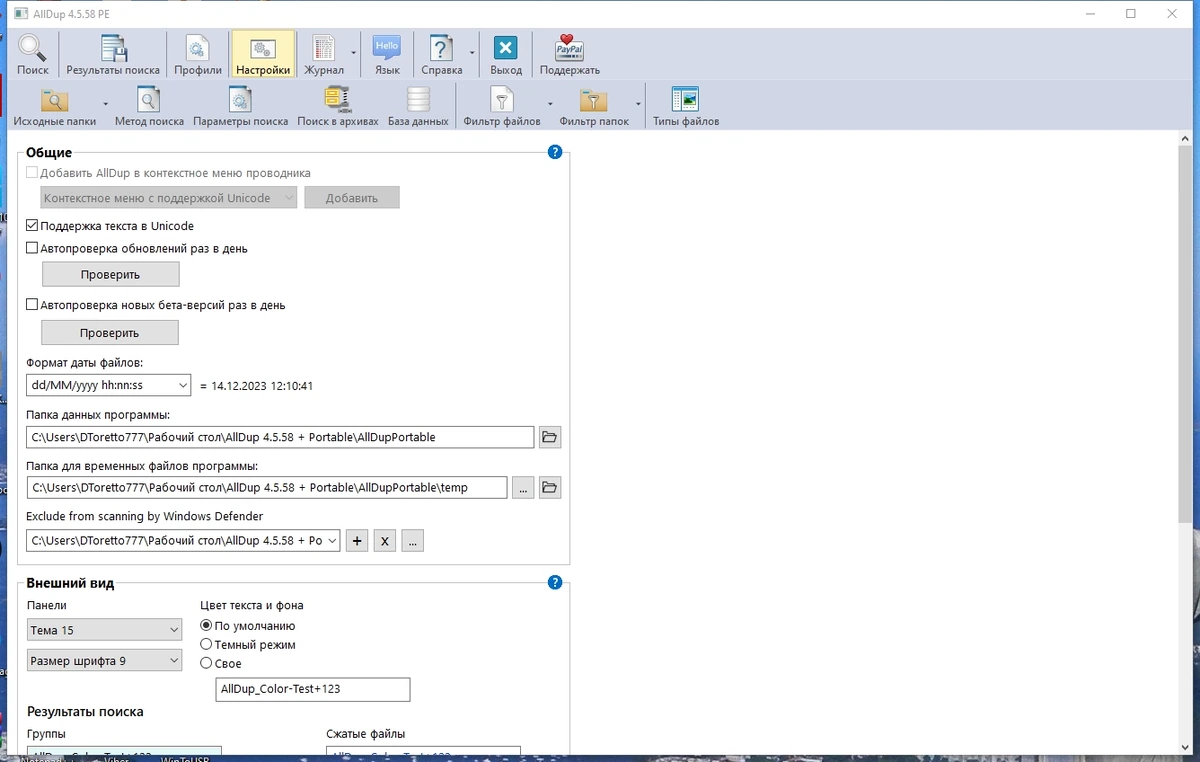
Task: Click Проверить button under beta-version check
Action: (110, 332)
